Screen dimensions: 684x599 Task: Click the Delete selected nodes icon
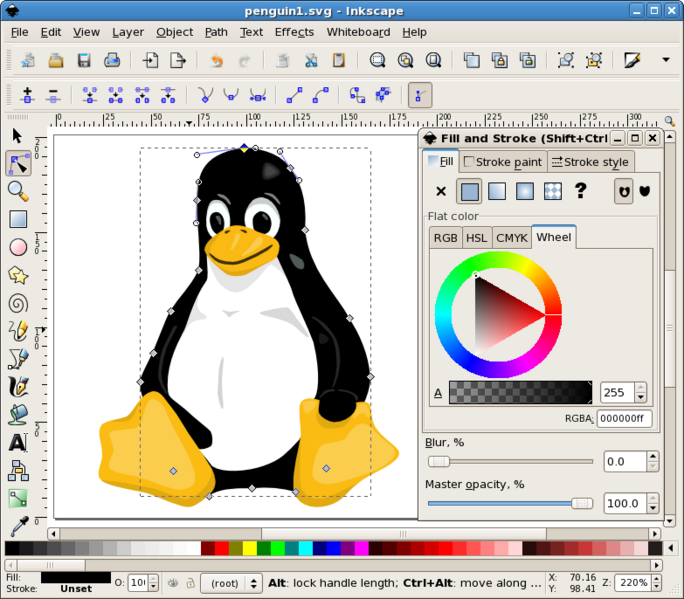click(53, 95)
